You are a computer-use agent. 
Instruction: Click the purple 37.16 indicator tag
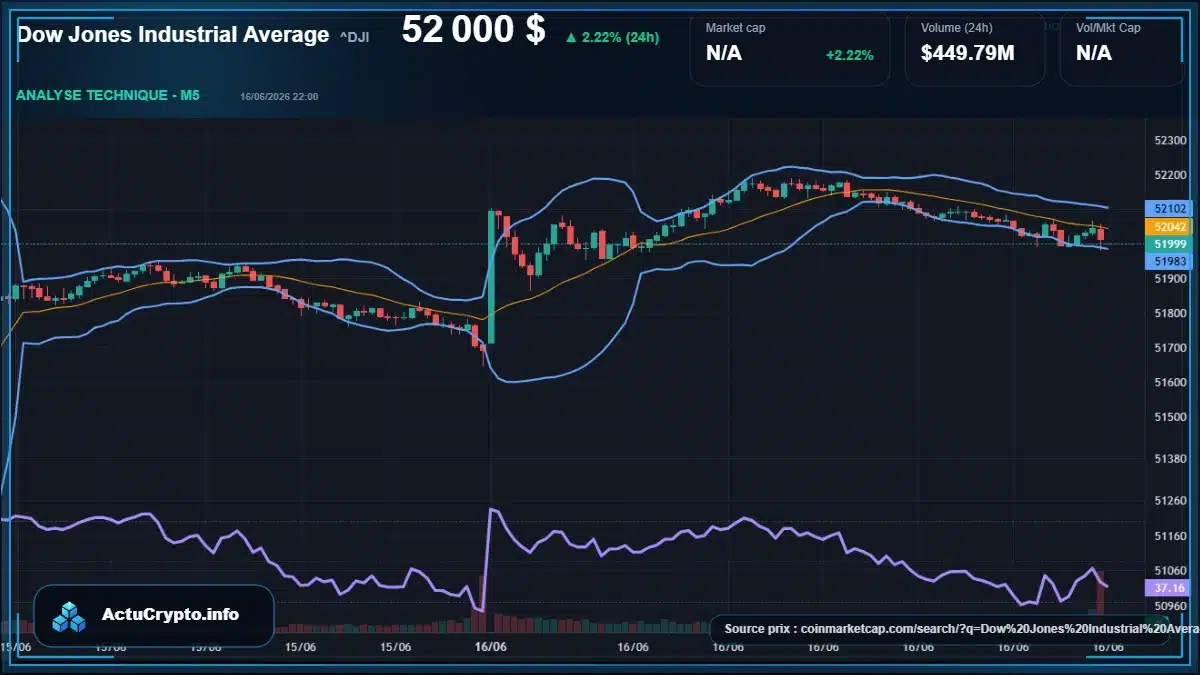(1169, 588)
